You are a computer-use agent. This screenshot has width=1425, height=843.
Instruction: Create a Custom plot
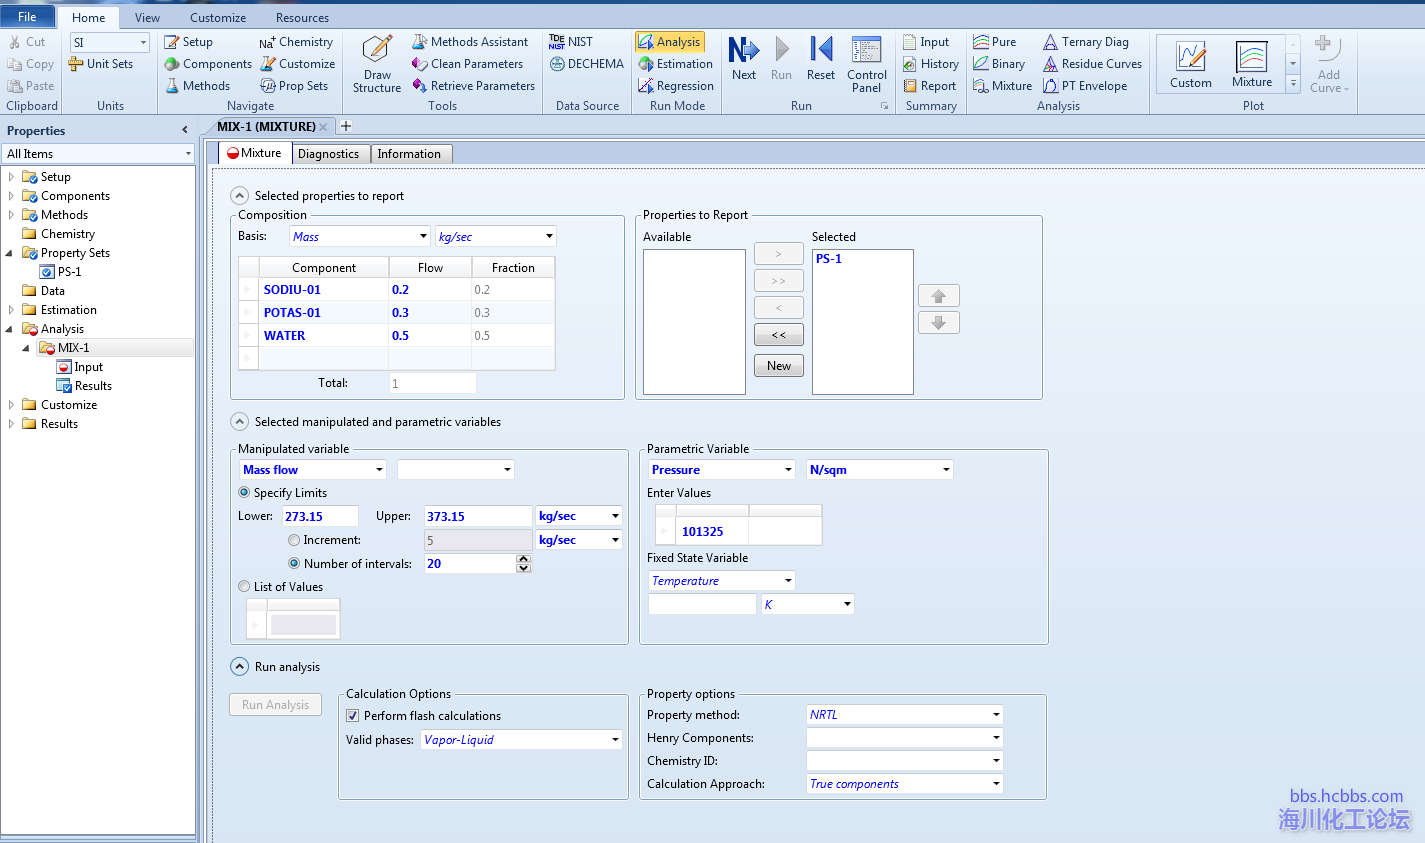[x=1191, y=64]
